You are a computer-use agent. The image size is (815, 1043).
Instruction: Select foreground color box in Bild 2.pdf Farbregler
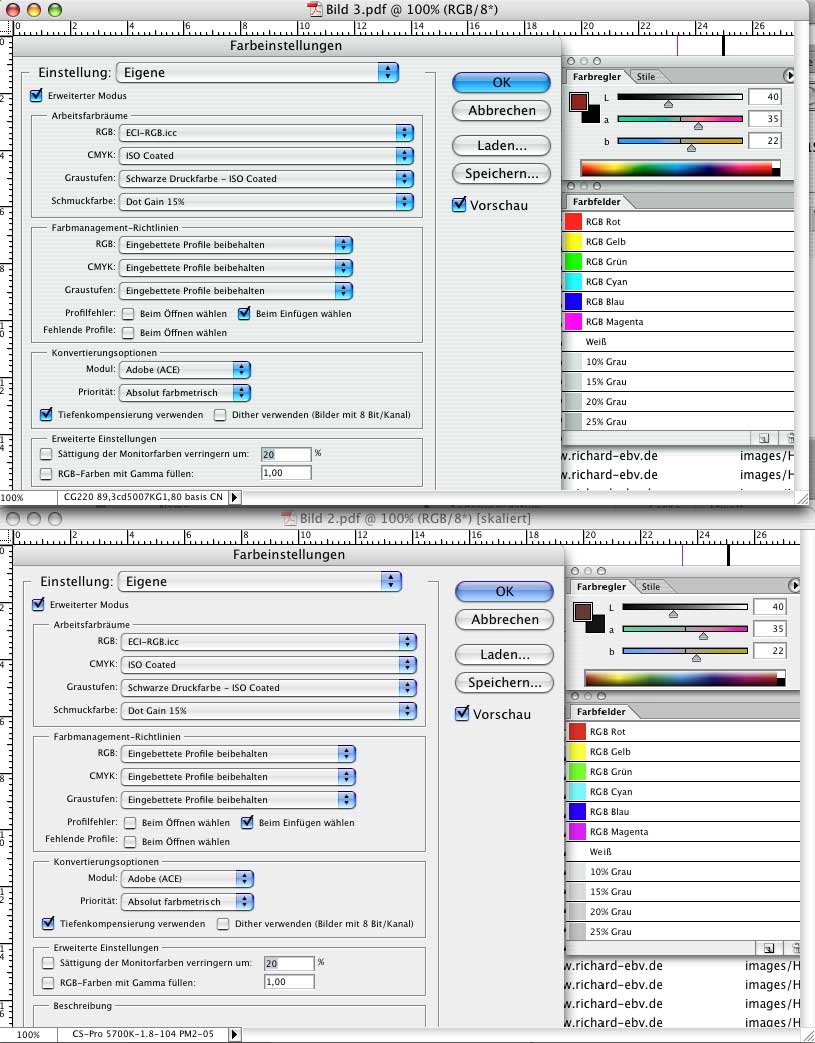[582, 612]
